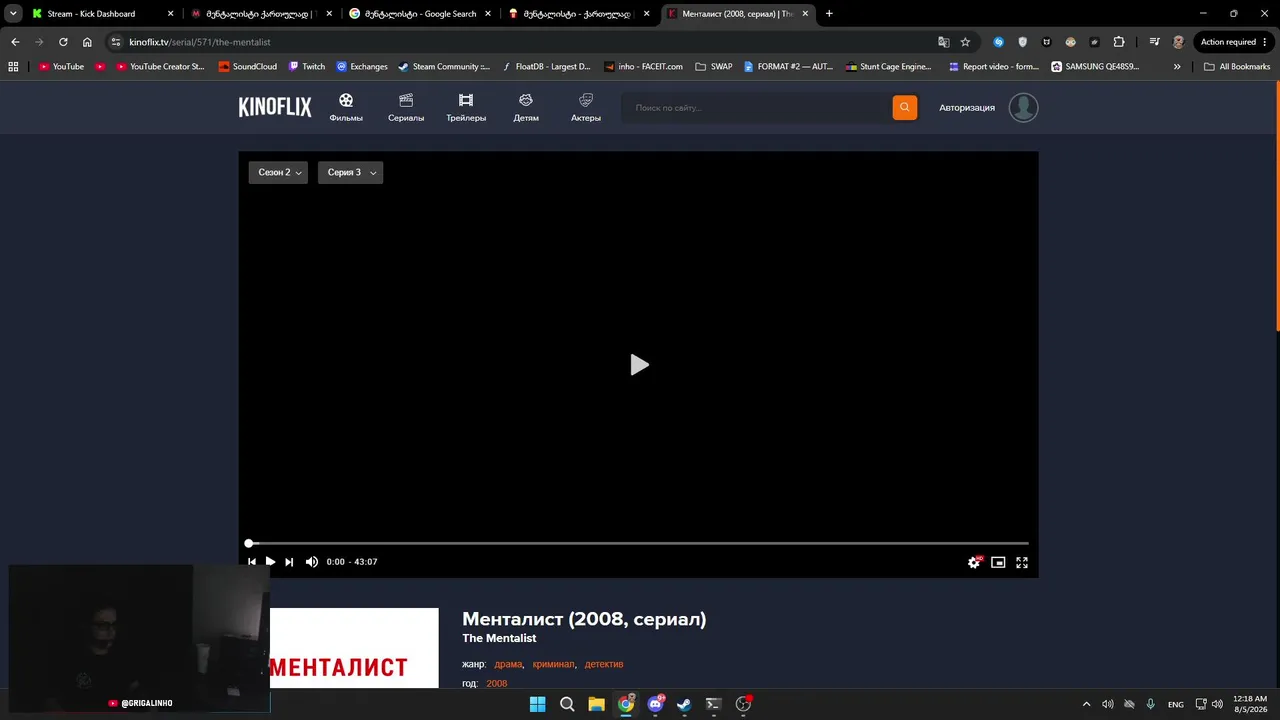This screenshot has width=1280, height=720.
Task: Open the Twitch bookmark
Action: (x=306, y=67)
